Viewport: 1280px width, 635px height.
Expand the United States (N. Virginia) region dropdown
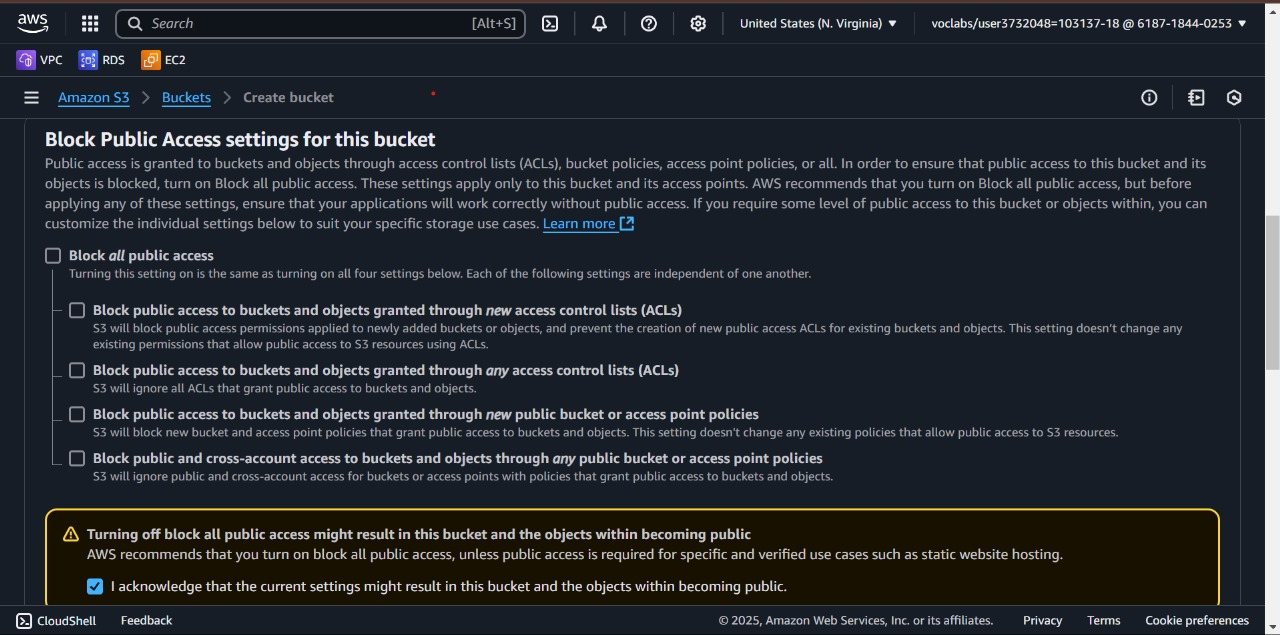click(x=818, y=24)
